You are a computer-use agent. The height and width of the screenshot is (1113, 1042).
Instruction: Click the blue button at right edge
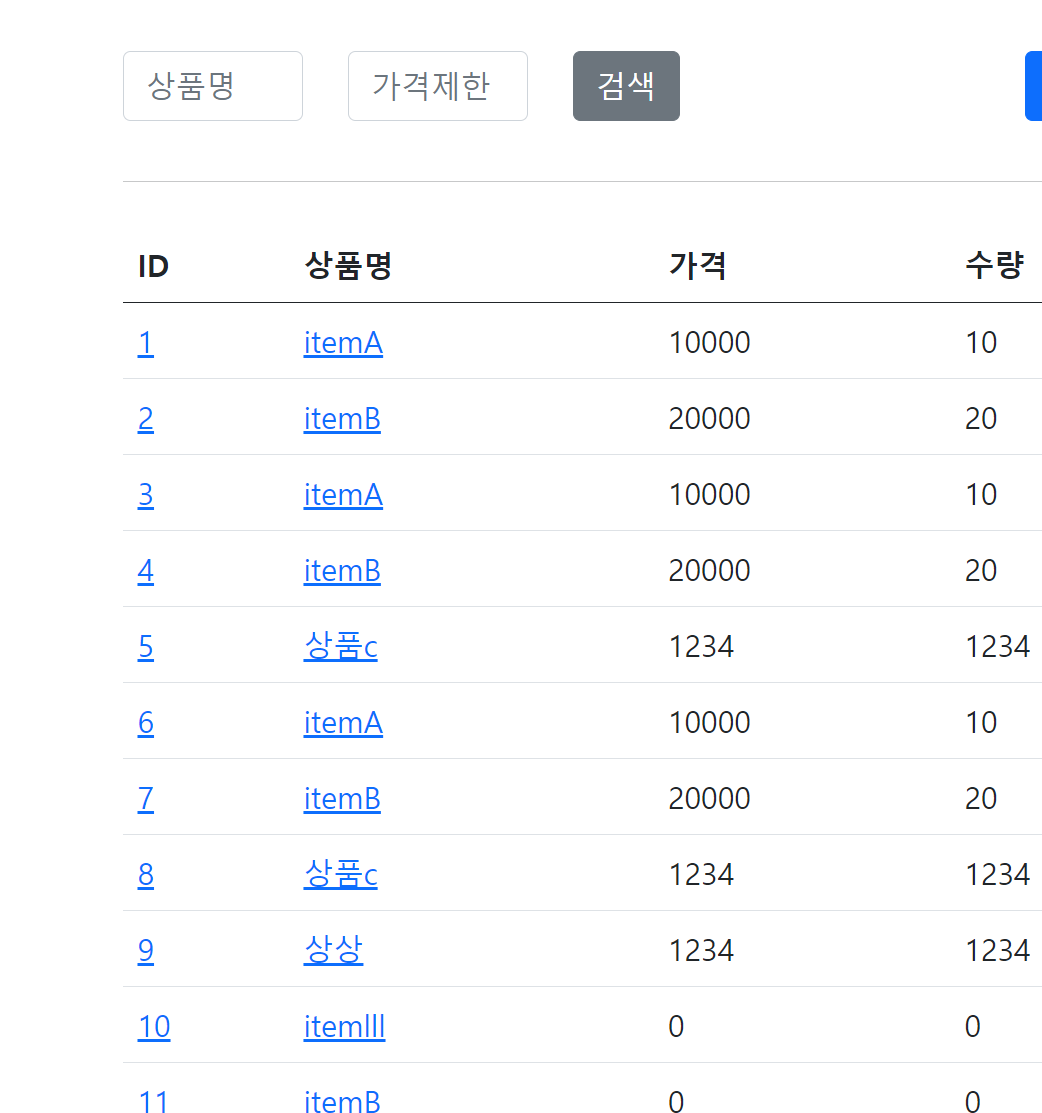point(1033,86)
